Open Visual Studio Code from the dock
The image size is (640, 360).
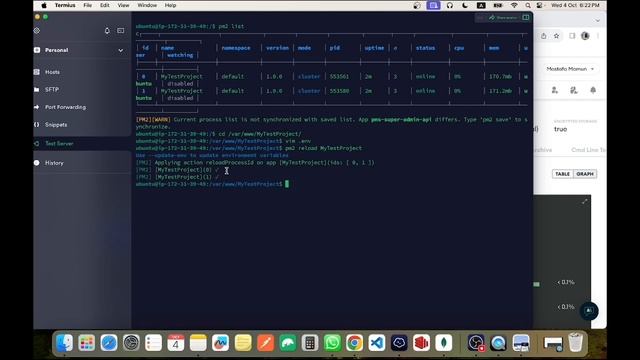tap(377, 343)
